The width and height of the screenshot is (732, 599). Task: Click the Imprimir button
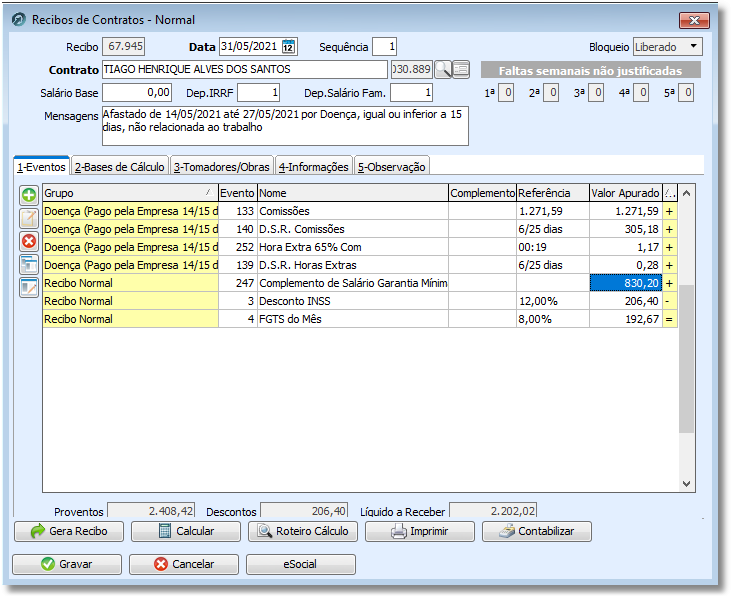[420, 531]
